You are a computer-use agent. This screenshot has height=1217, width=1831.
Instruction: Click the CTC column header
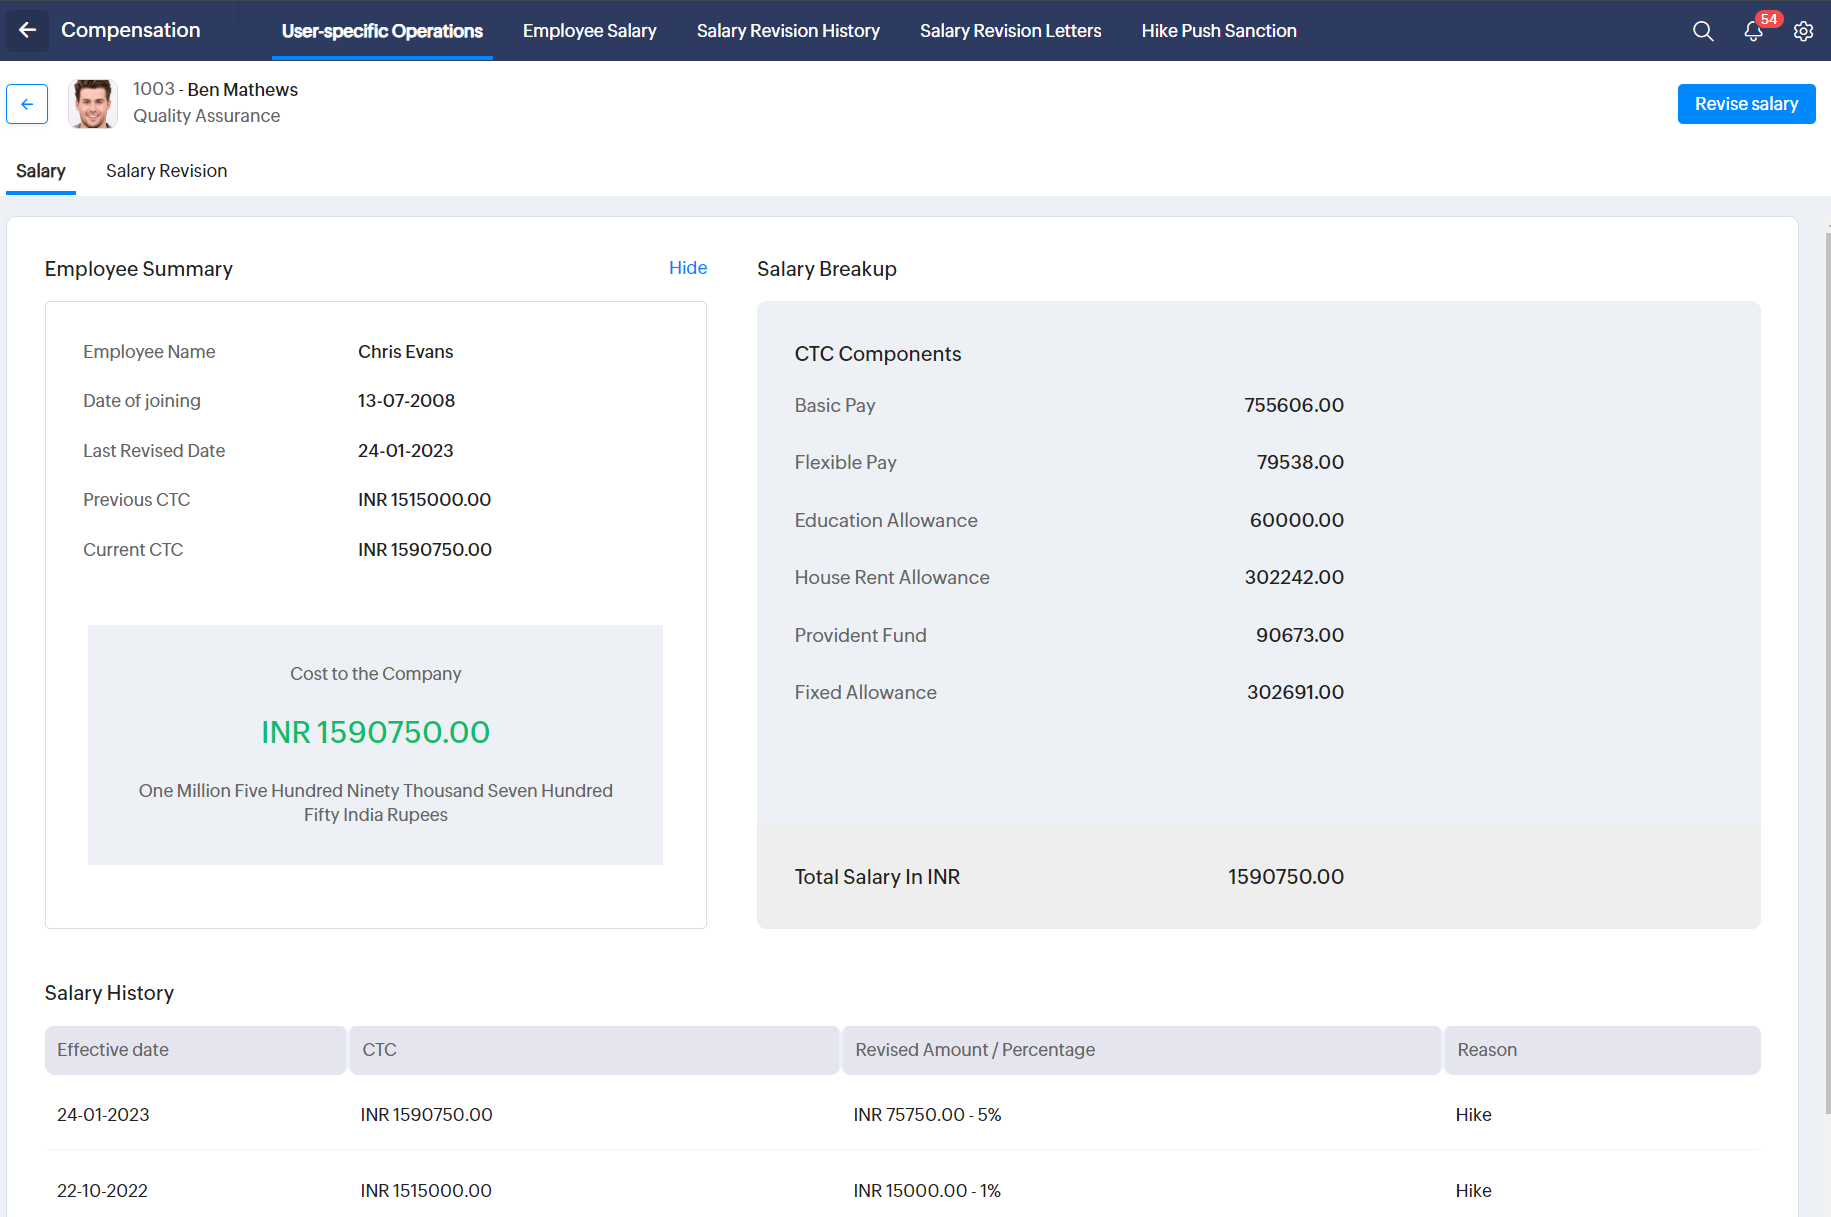coord(380,1050)
